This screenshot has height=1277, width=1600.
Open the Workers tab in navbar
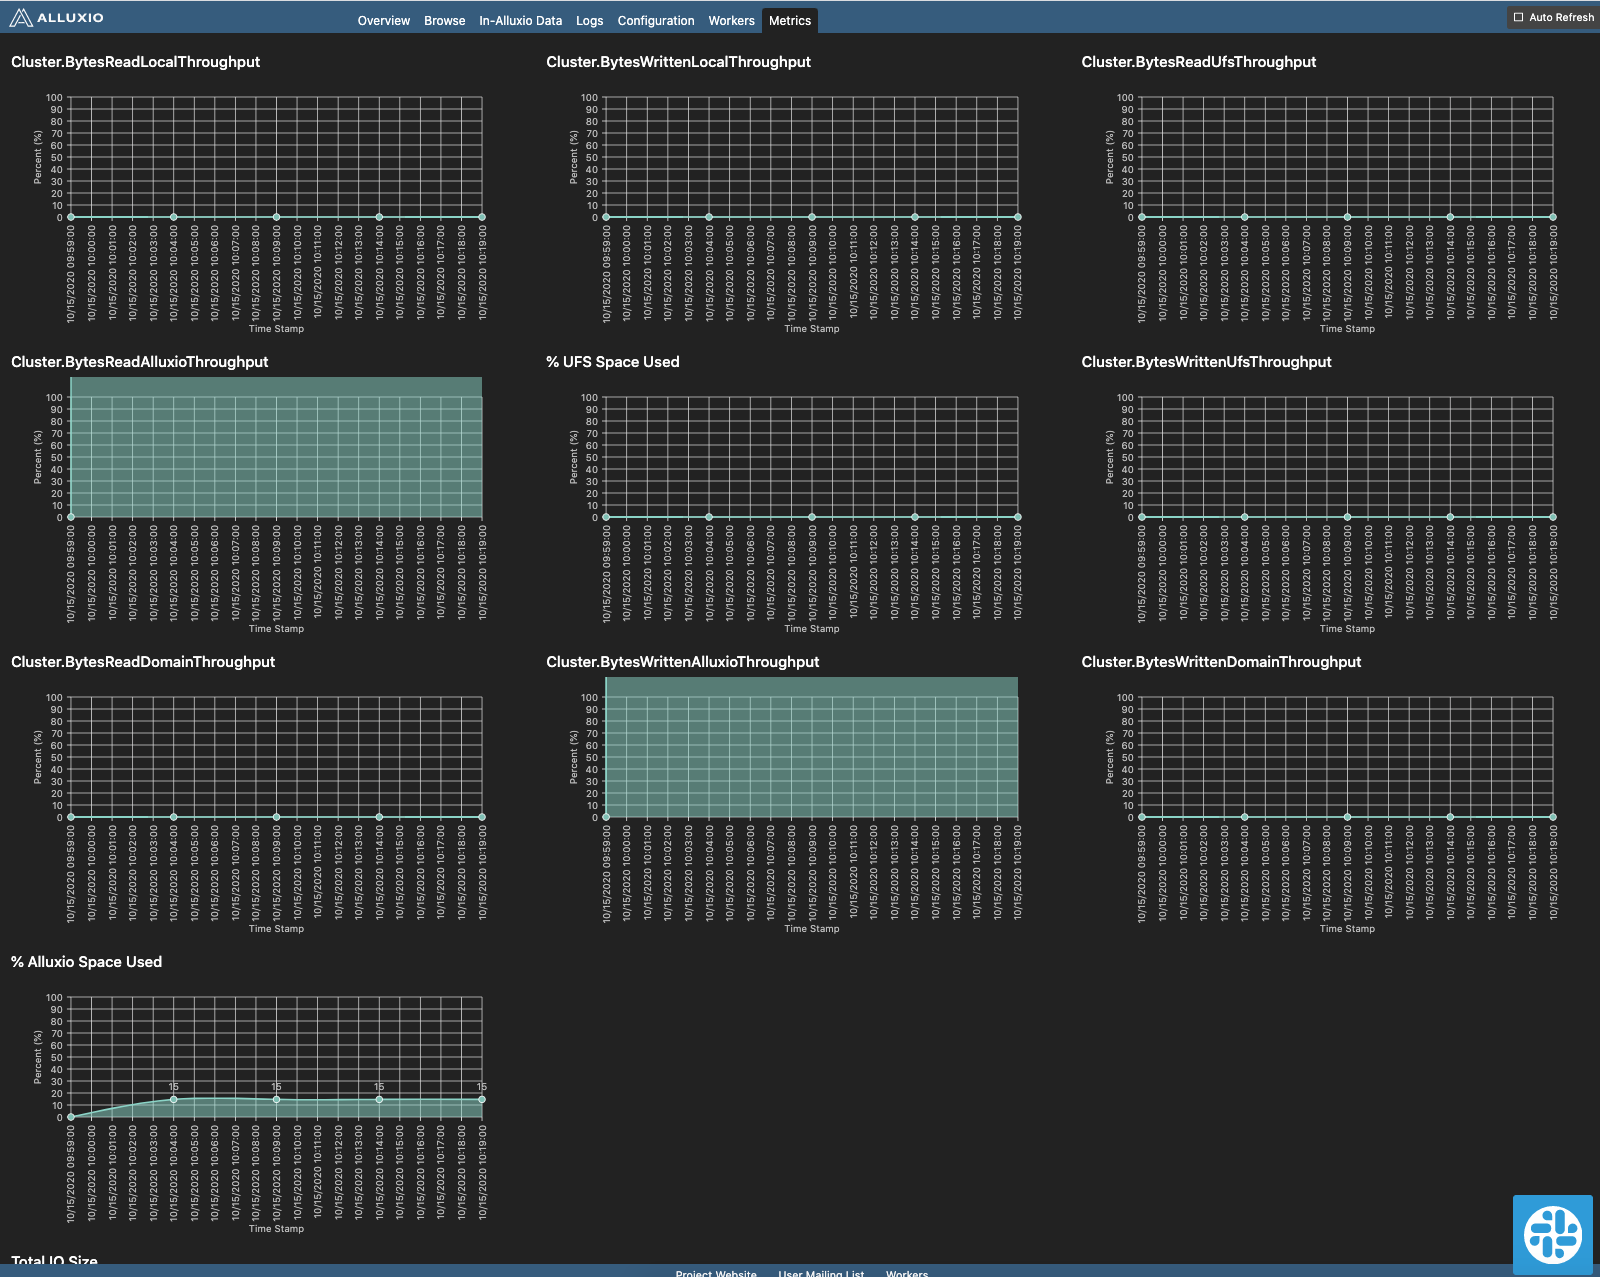[x=731, y=21]
